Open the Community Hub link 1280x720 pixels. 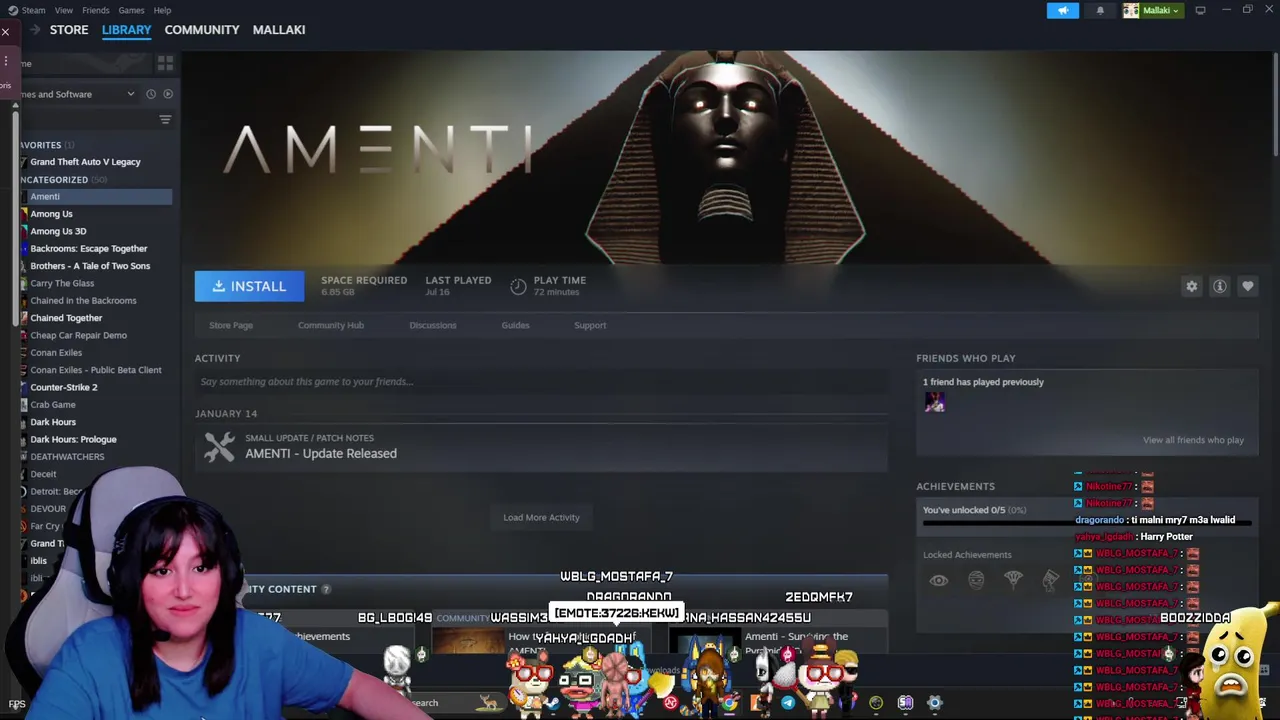click(331, 325)
